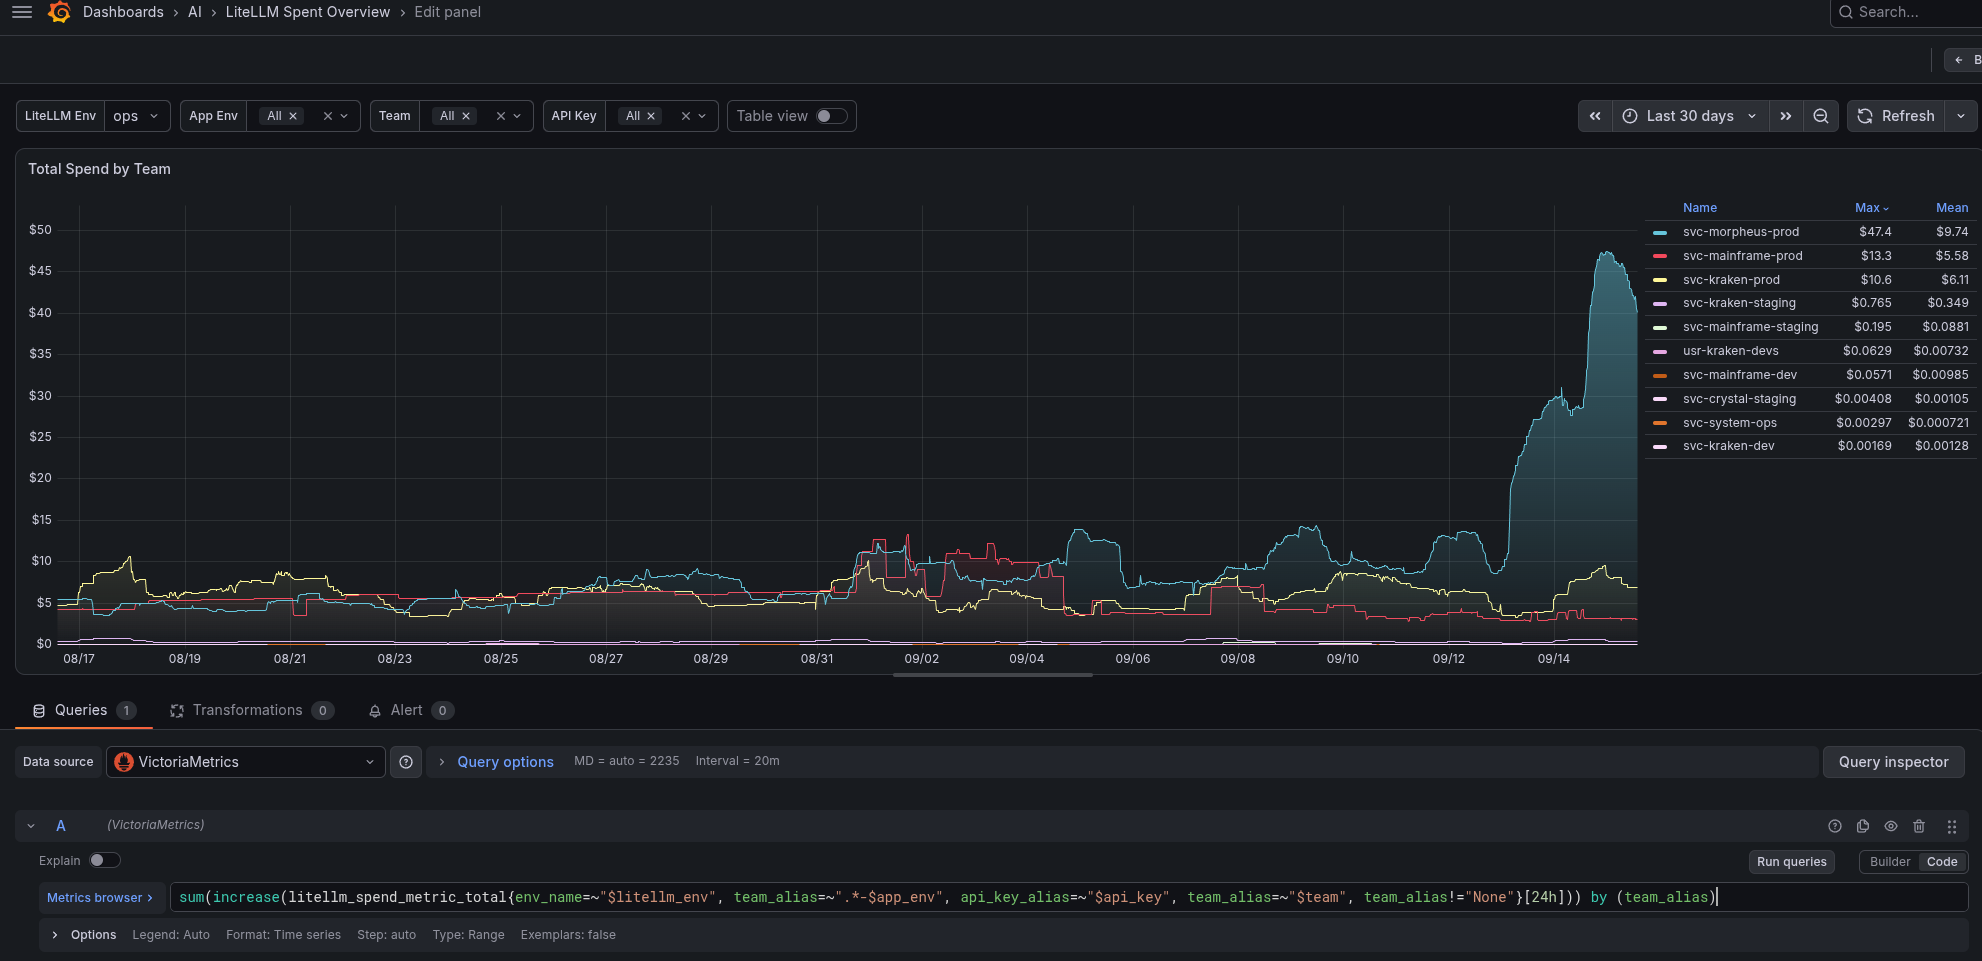Open LiteLLM Spent Overview breadcrumb

[308, 12]
